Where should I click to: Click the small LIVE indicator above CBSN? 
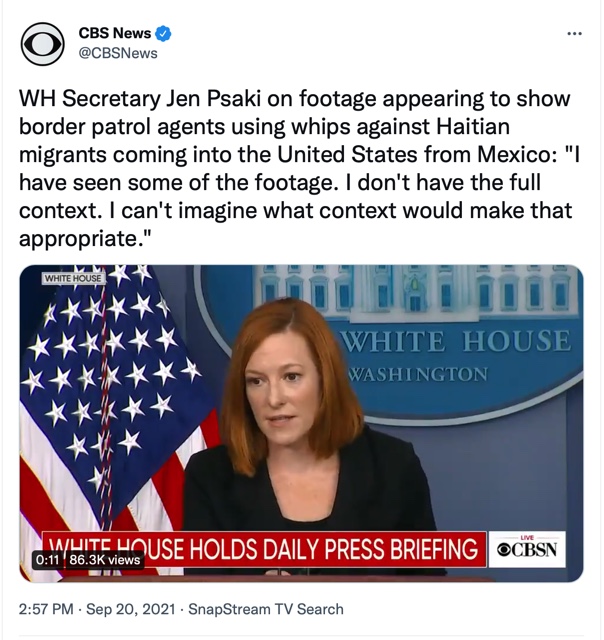tap(527, 538)
